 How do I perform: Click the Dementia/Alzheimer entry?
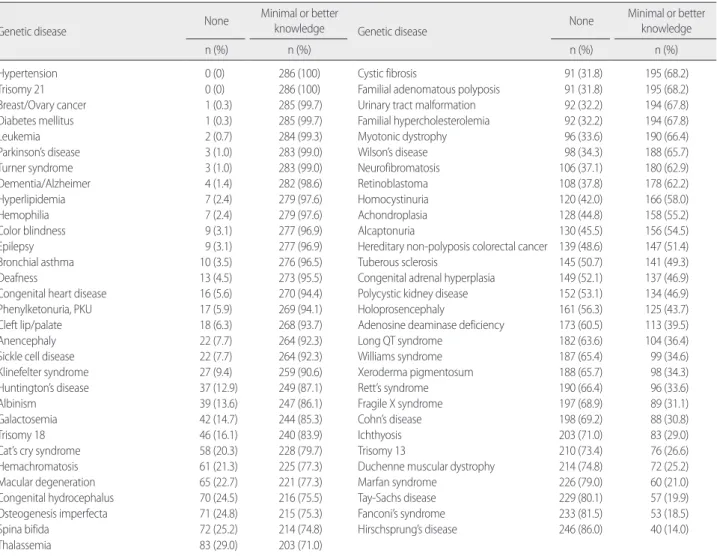coord(45,183)
